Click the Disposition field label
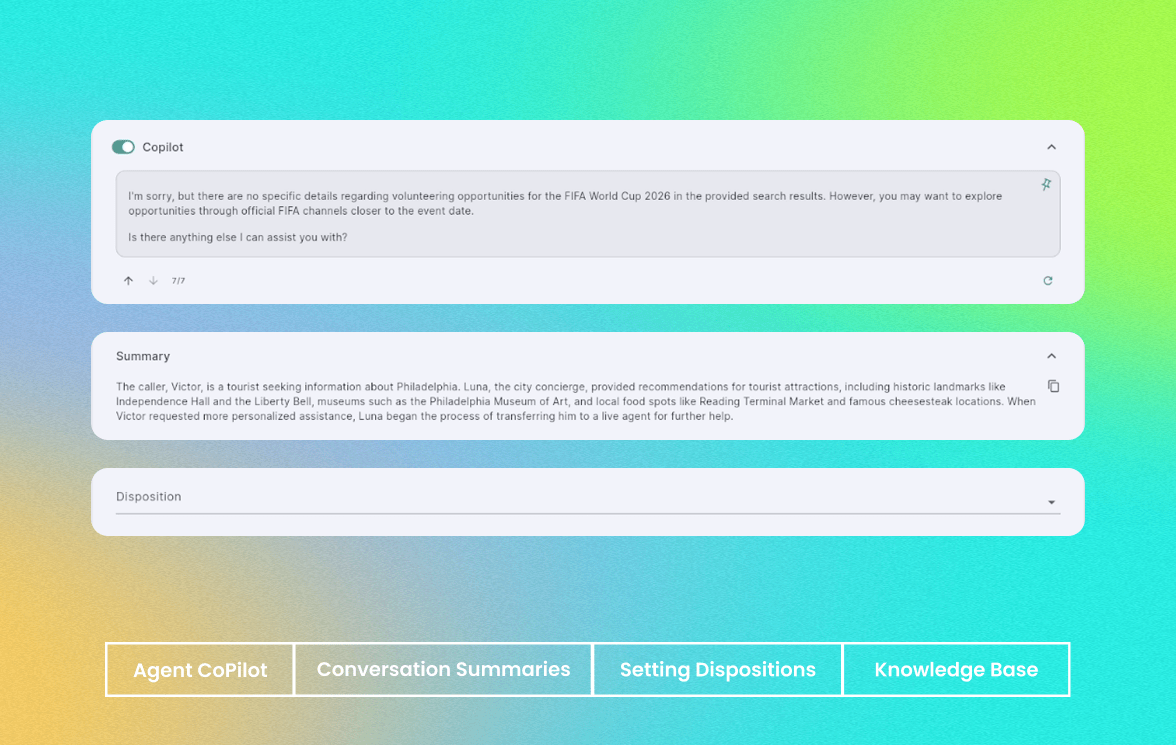The height and width of the screenshot is (745, 1176). pos(149,497)
